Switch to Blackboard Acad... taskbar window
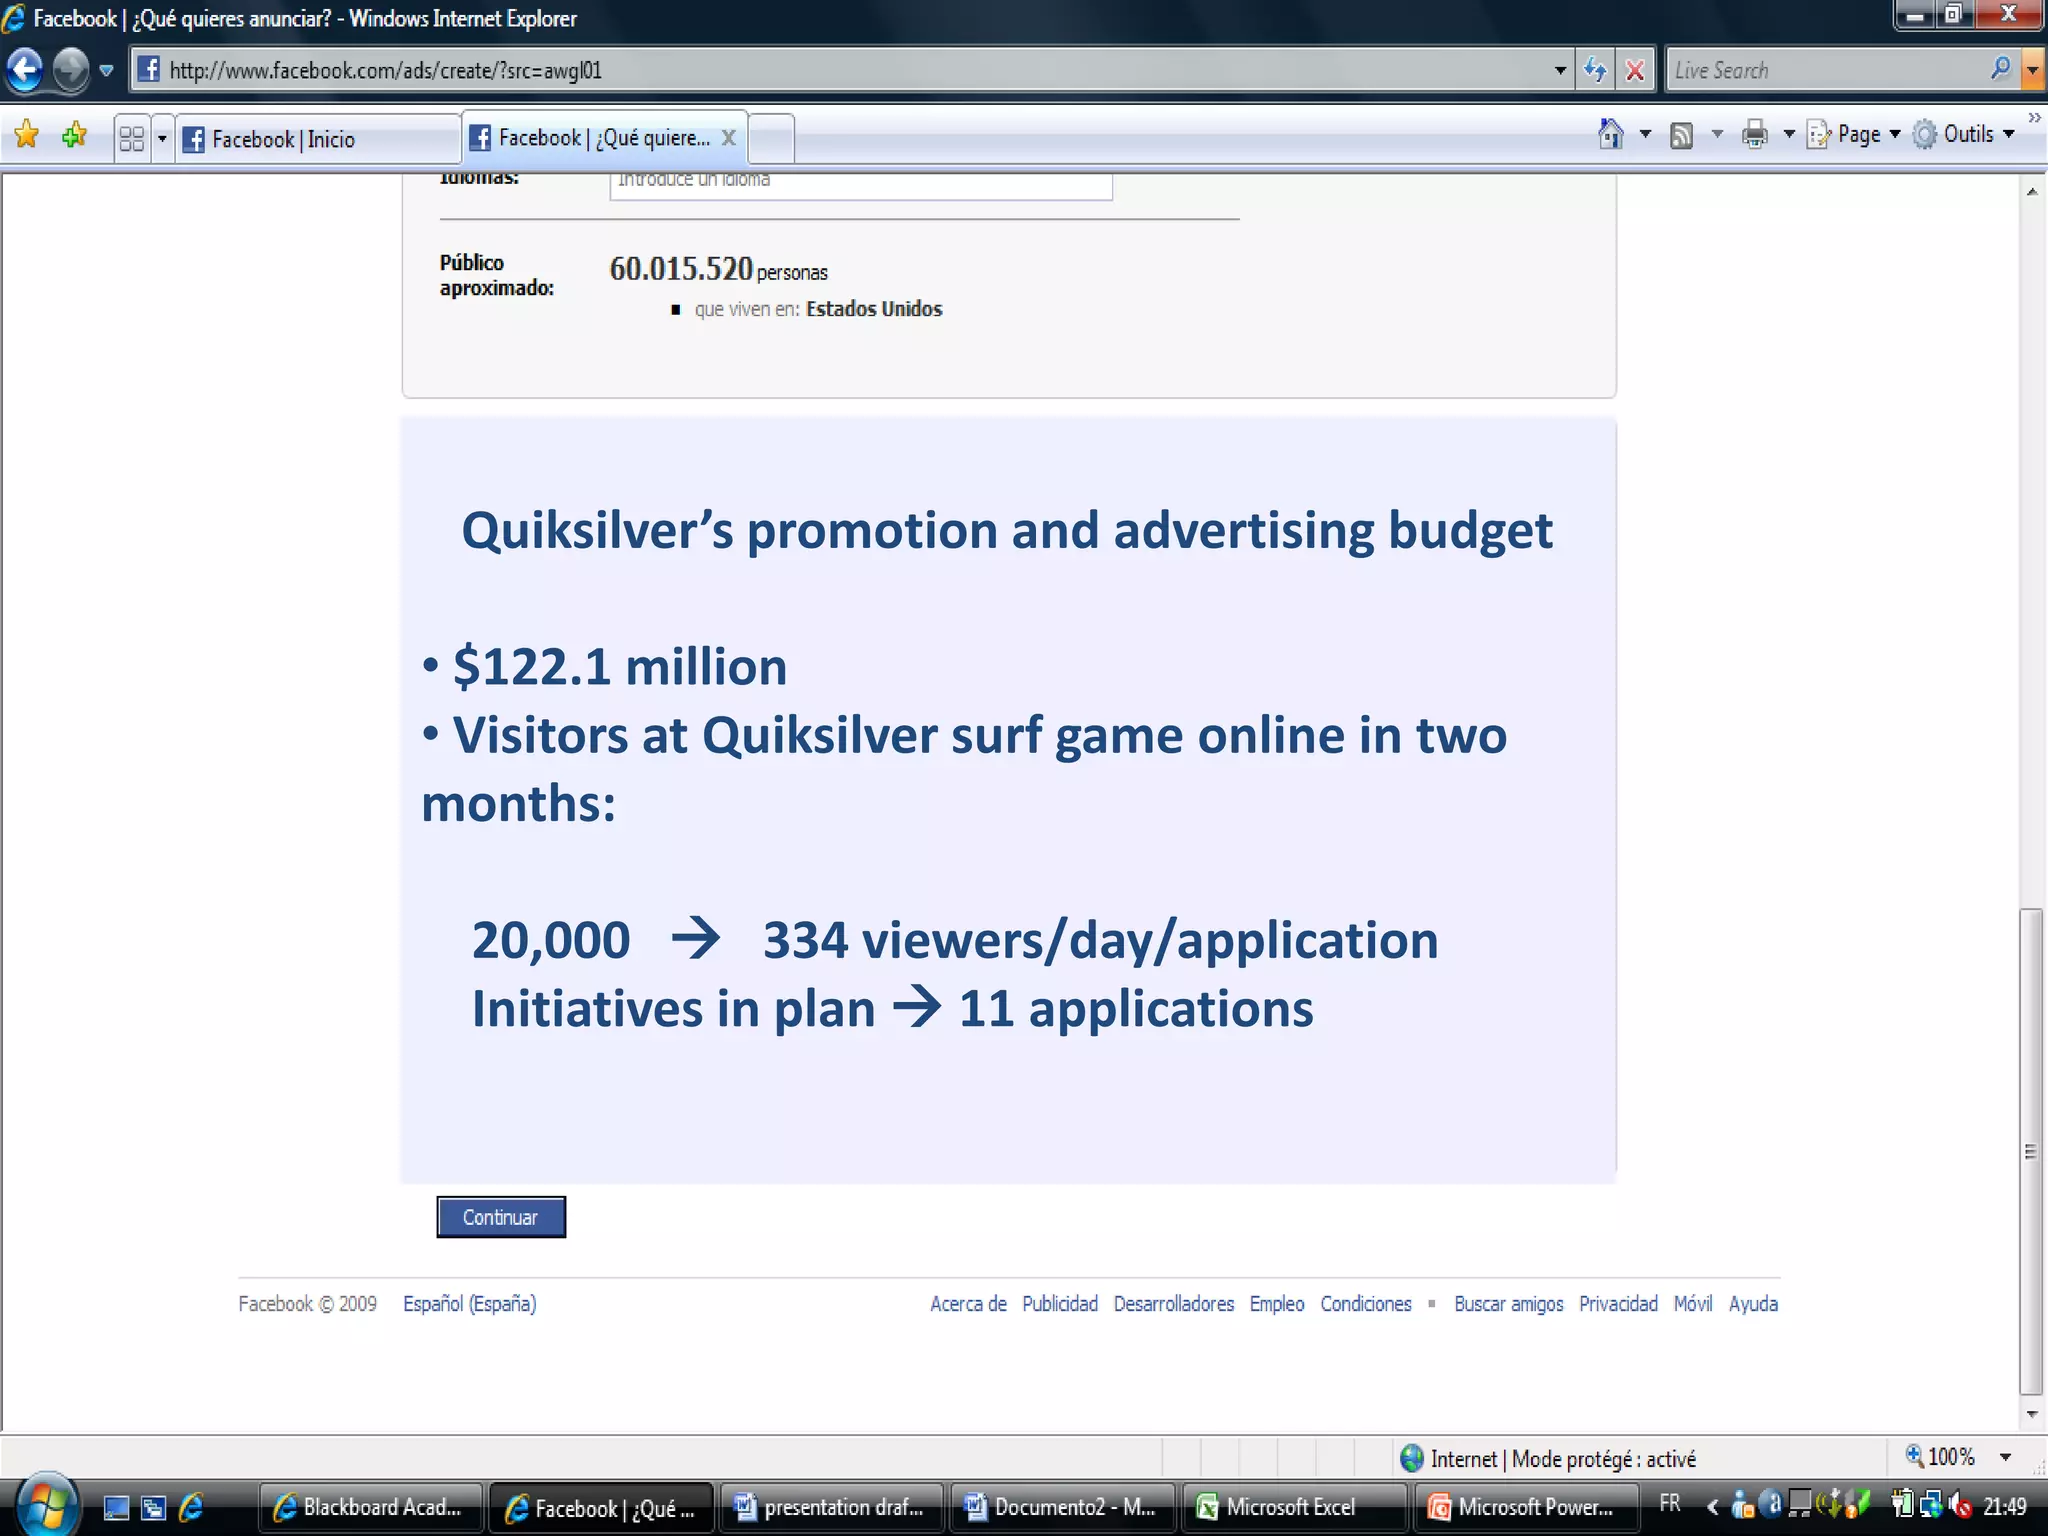The width and height of the screenshot is (2048, 1536). pyautogui.click(x=370, y=1507)
